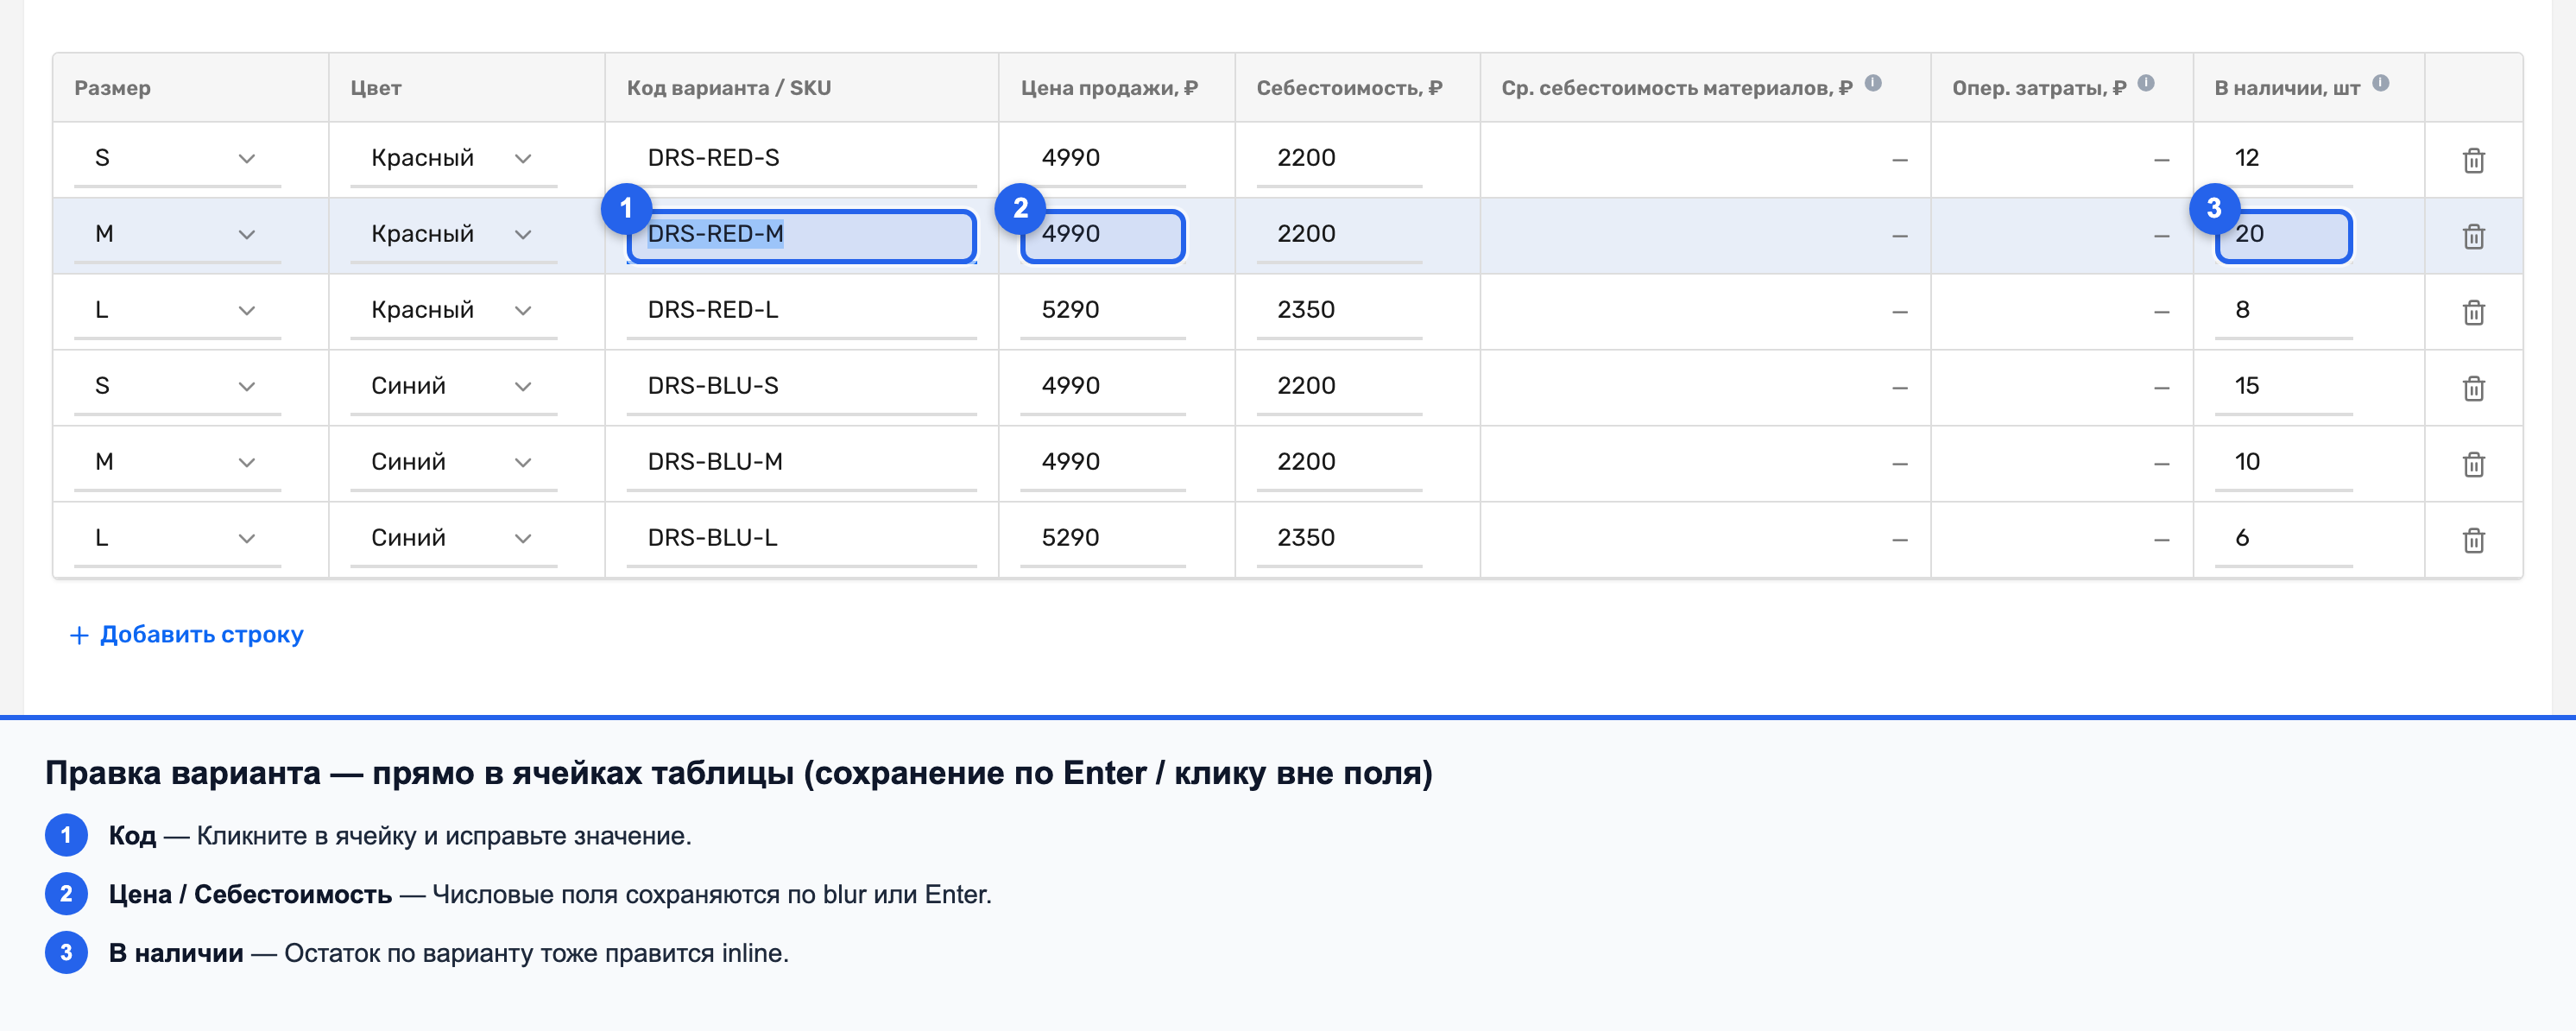The image size is (2576, 1031).
Task: Edit stock quantity 15 for DRS-BLU-S
Action: (x=2283, y=387)
